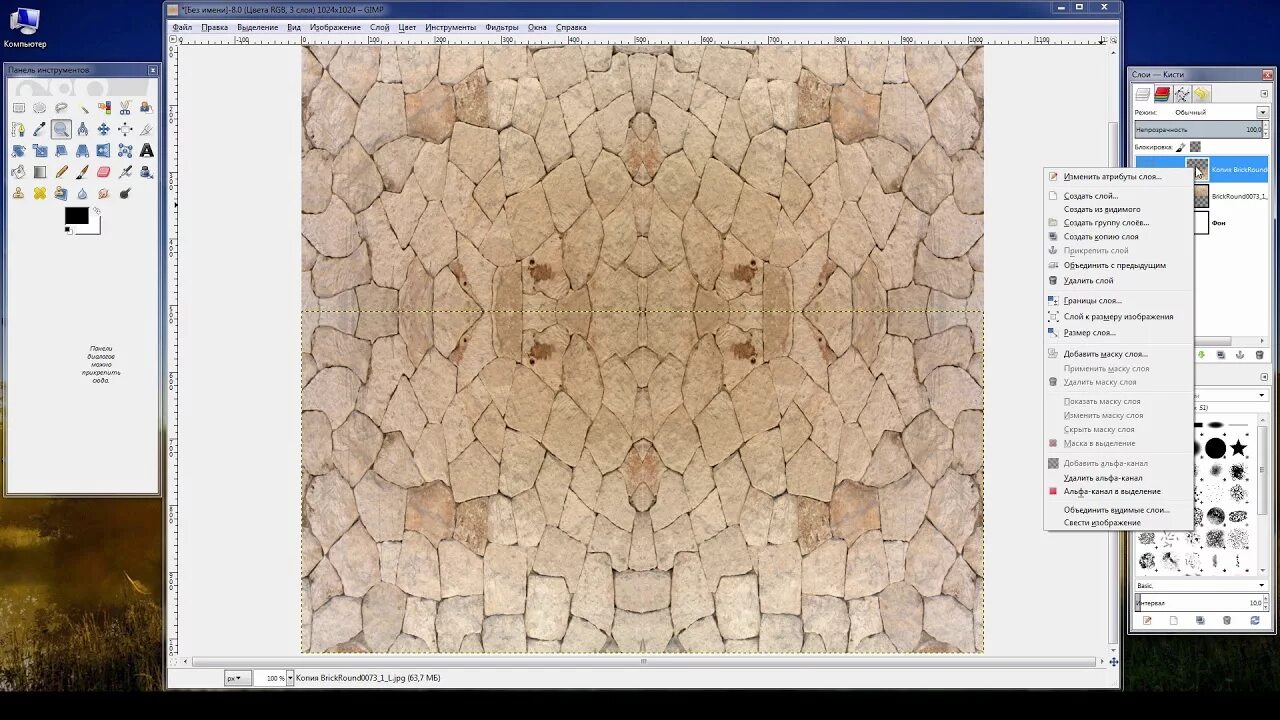This screenshot has width=1280, height=720.
Task: Select the Pencil tool
Action: click(x=61, y=172)
